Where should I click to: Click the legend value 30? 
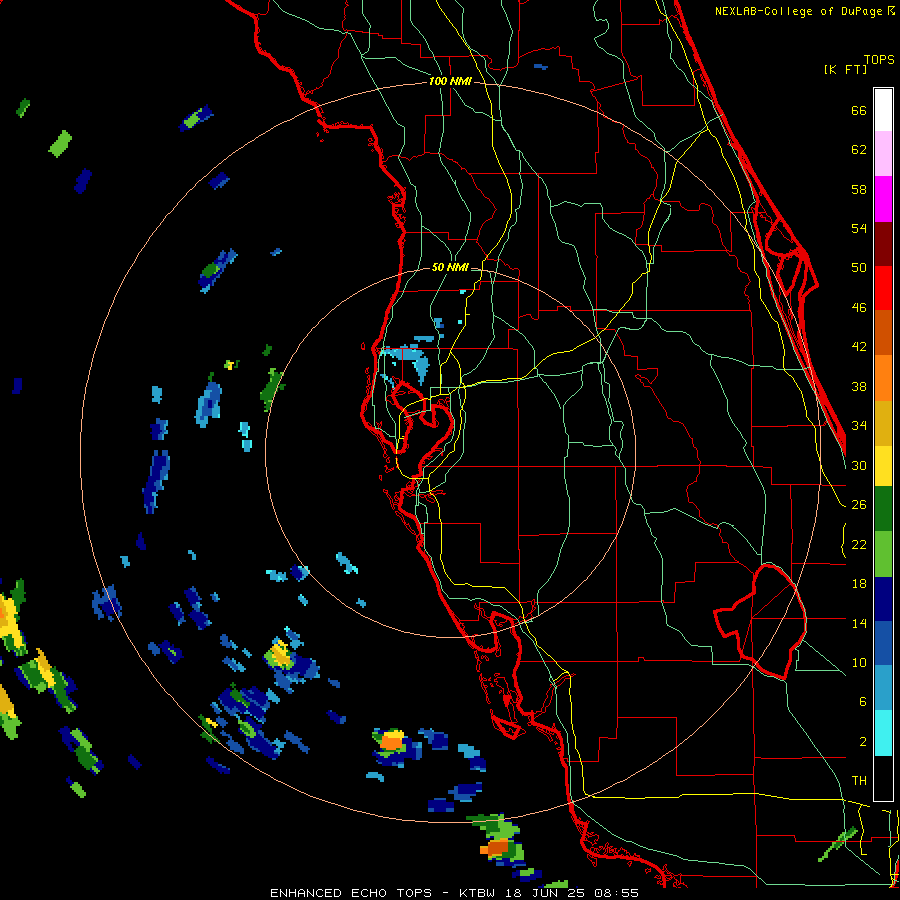pos(859,465)
